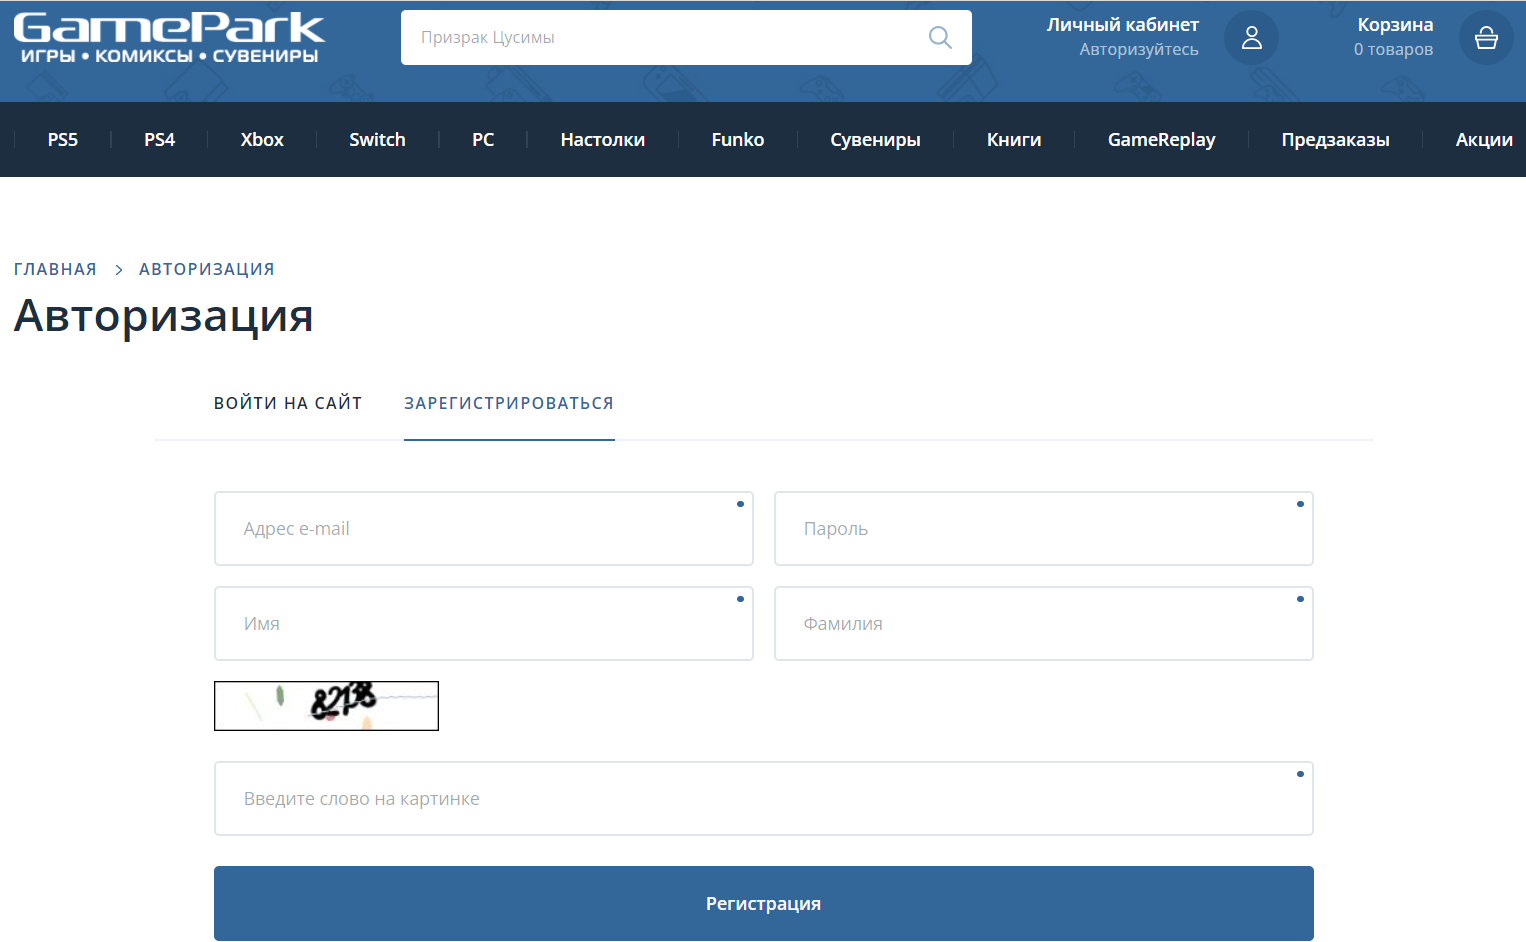Open the Xbox menu category
Screen dimensions: 1526x942
[262, 140]
